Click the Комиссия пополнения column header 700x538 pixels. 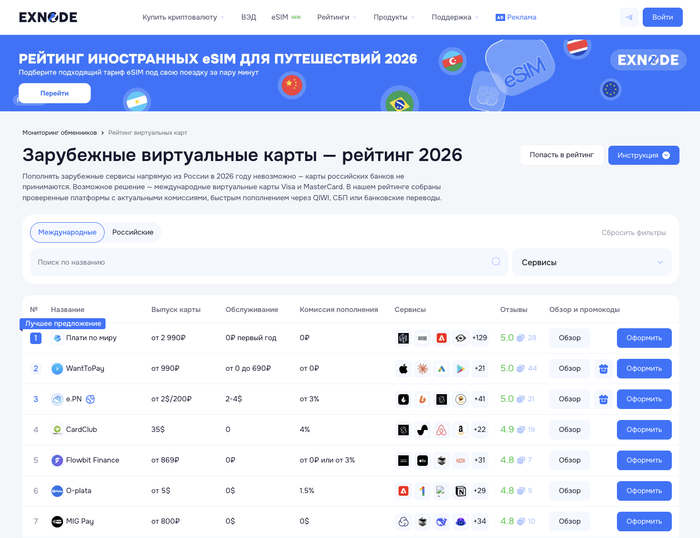point(339,309)
